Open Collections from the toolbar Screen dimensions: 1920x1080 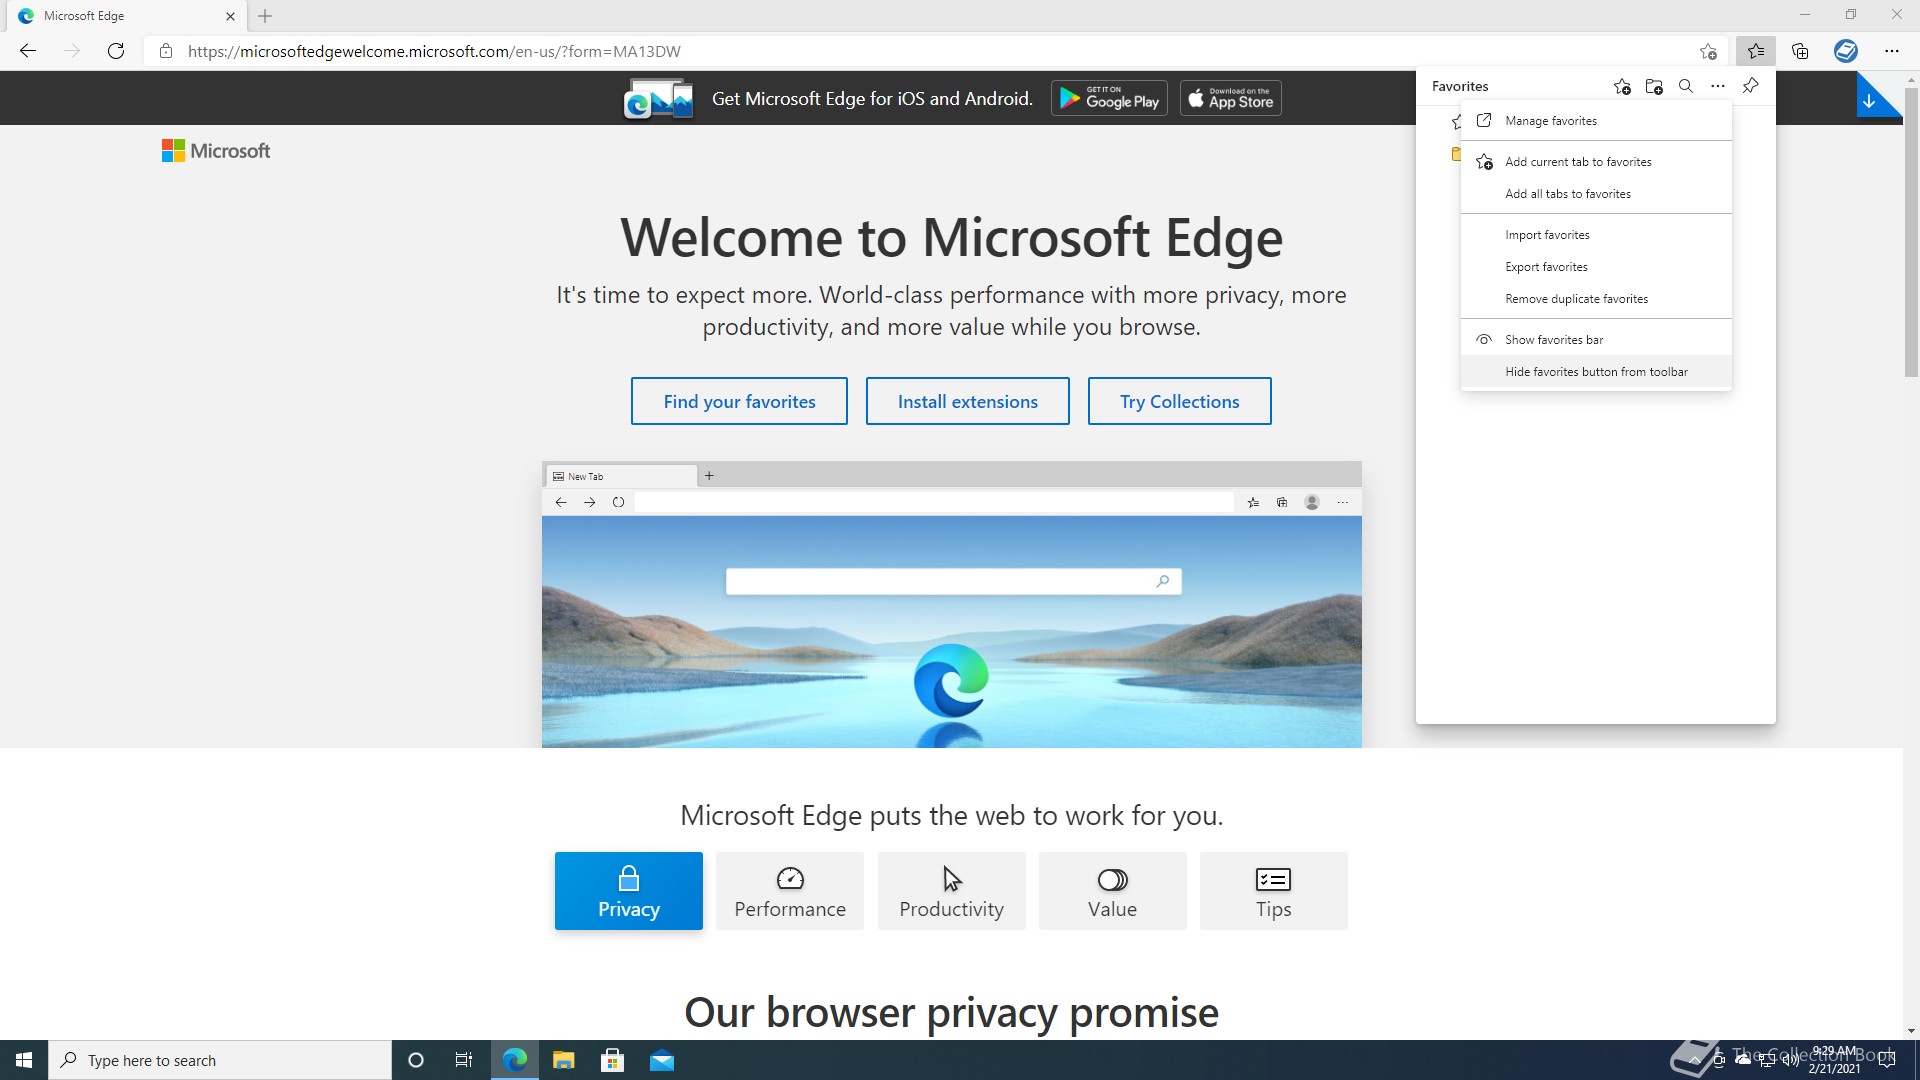pyautogui.click(x=1801, y=51)
